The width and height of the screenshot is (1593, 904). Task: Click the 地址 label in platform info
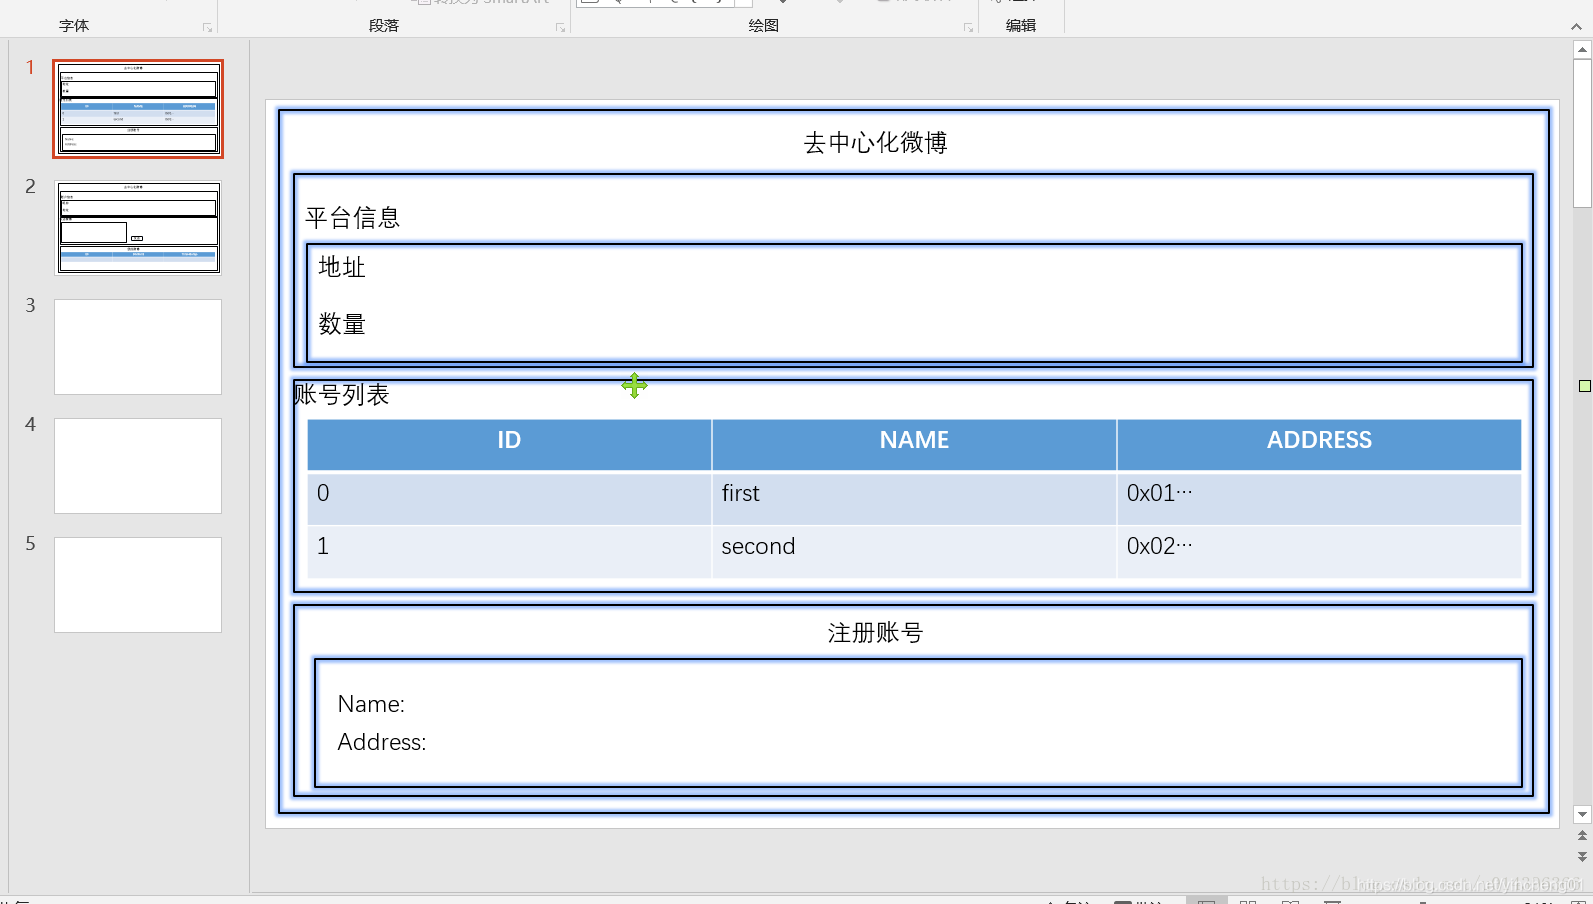(x=342, y=267)
